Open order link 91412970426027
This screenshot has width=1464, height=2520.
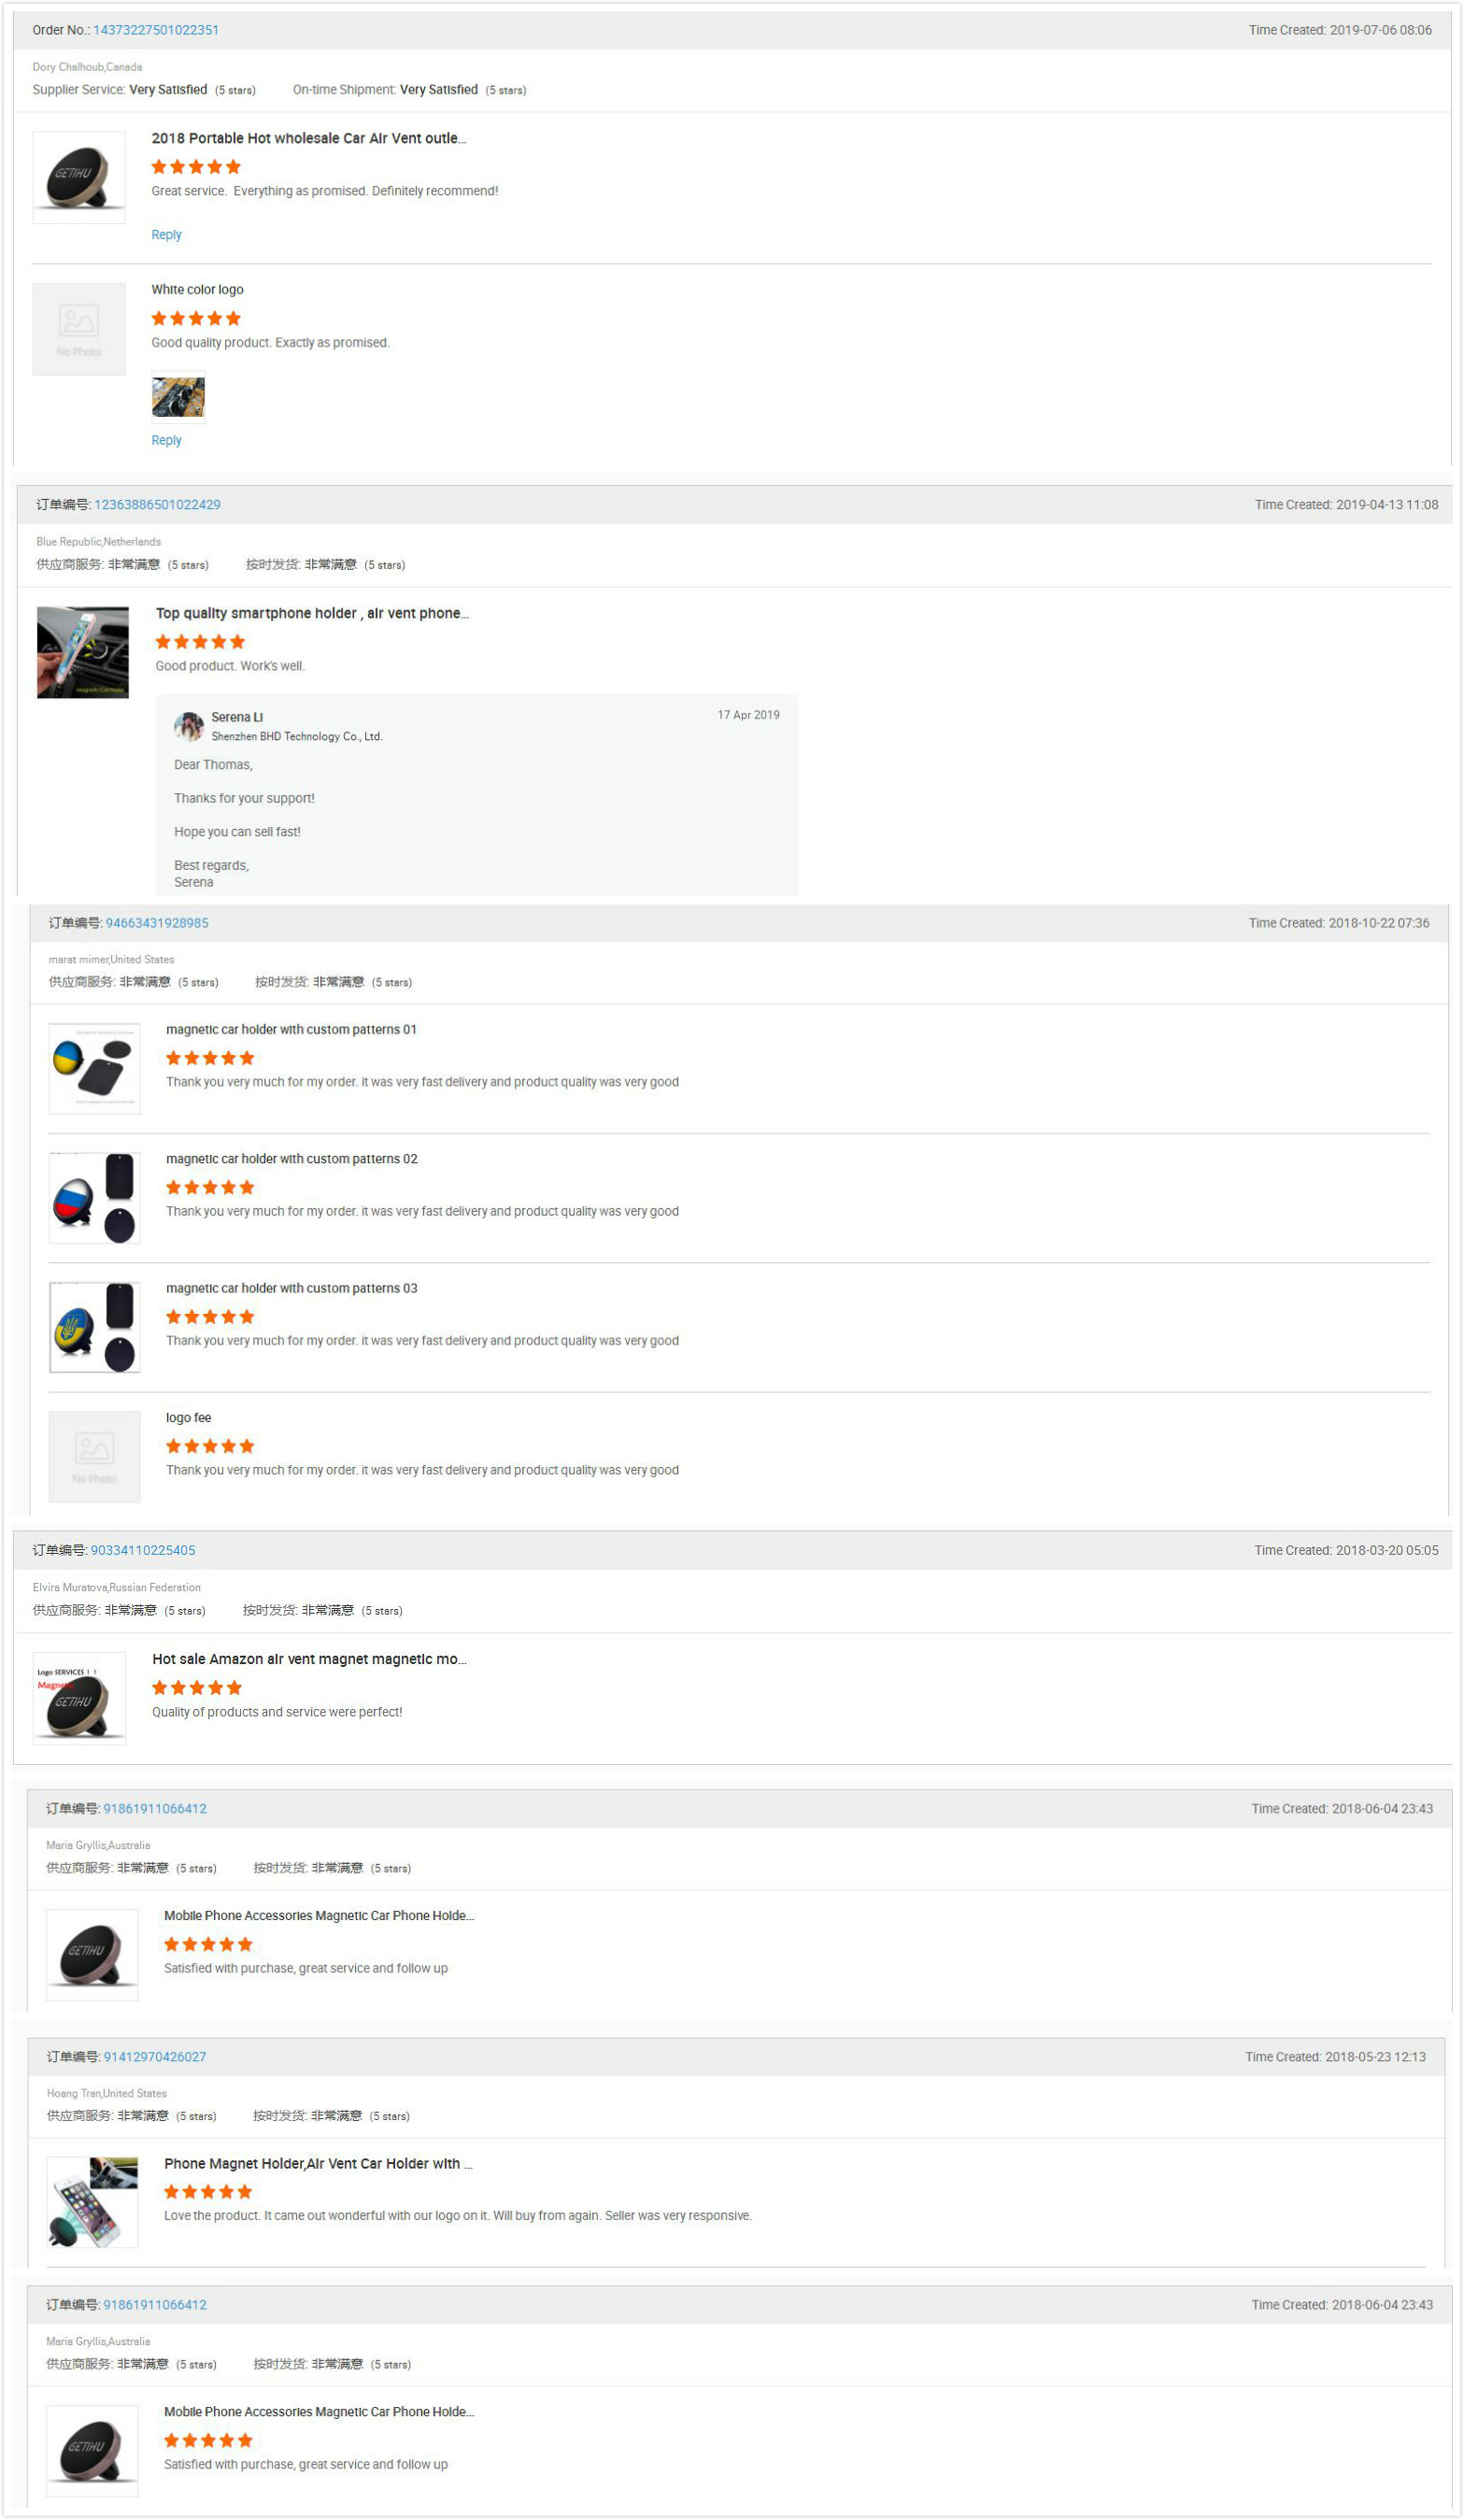coord(152,2057)
